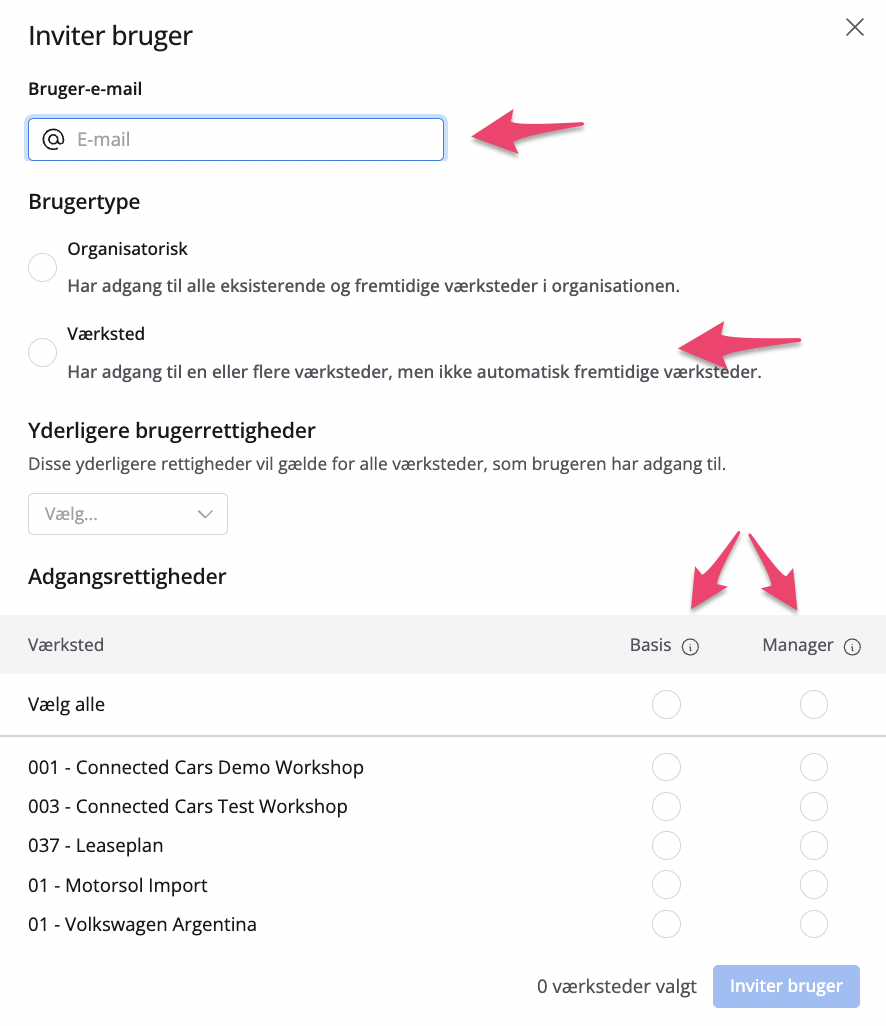Toggle Manager for Vælg alle
This screenshot has width=886, height=1026.
[x=814, y=704]
